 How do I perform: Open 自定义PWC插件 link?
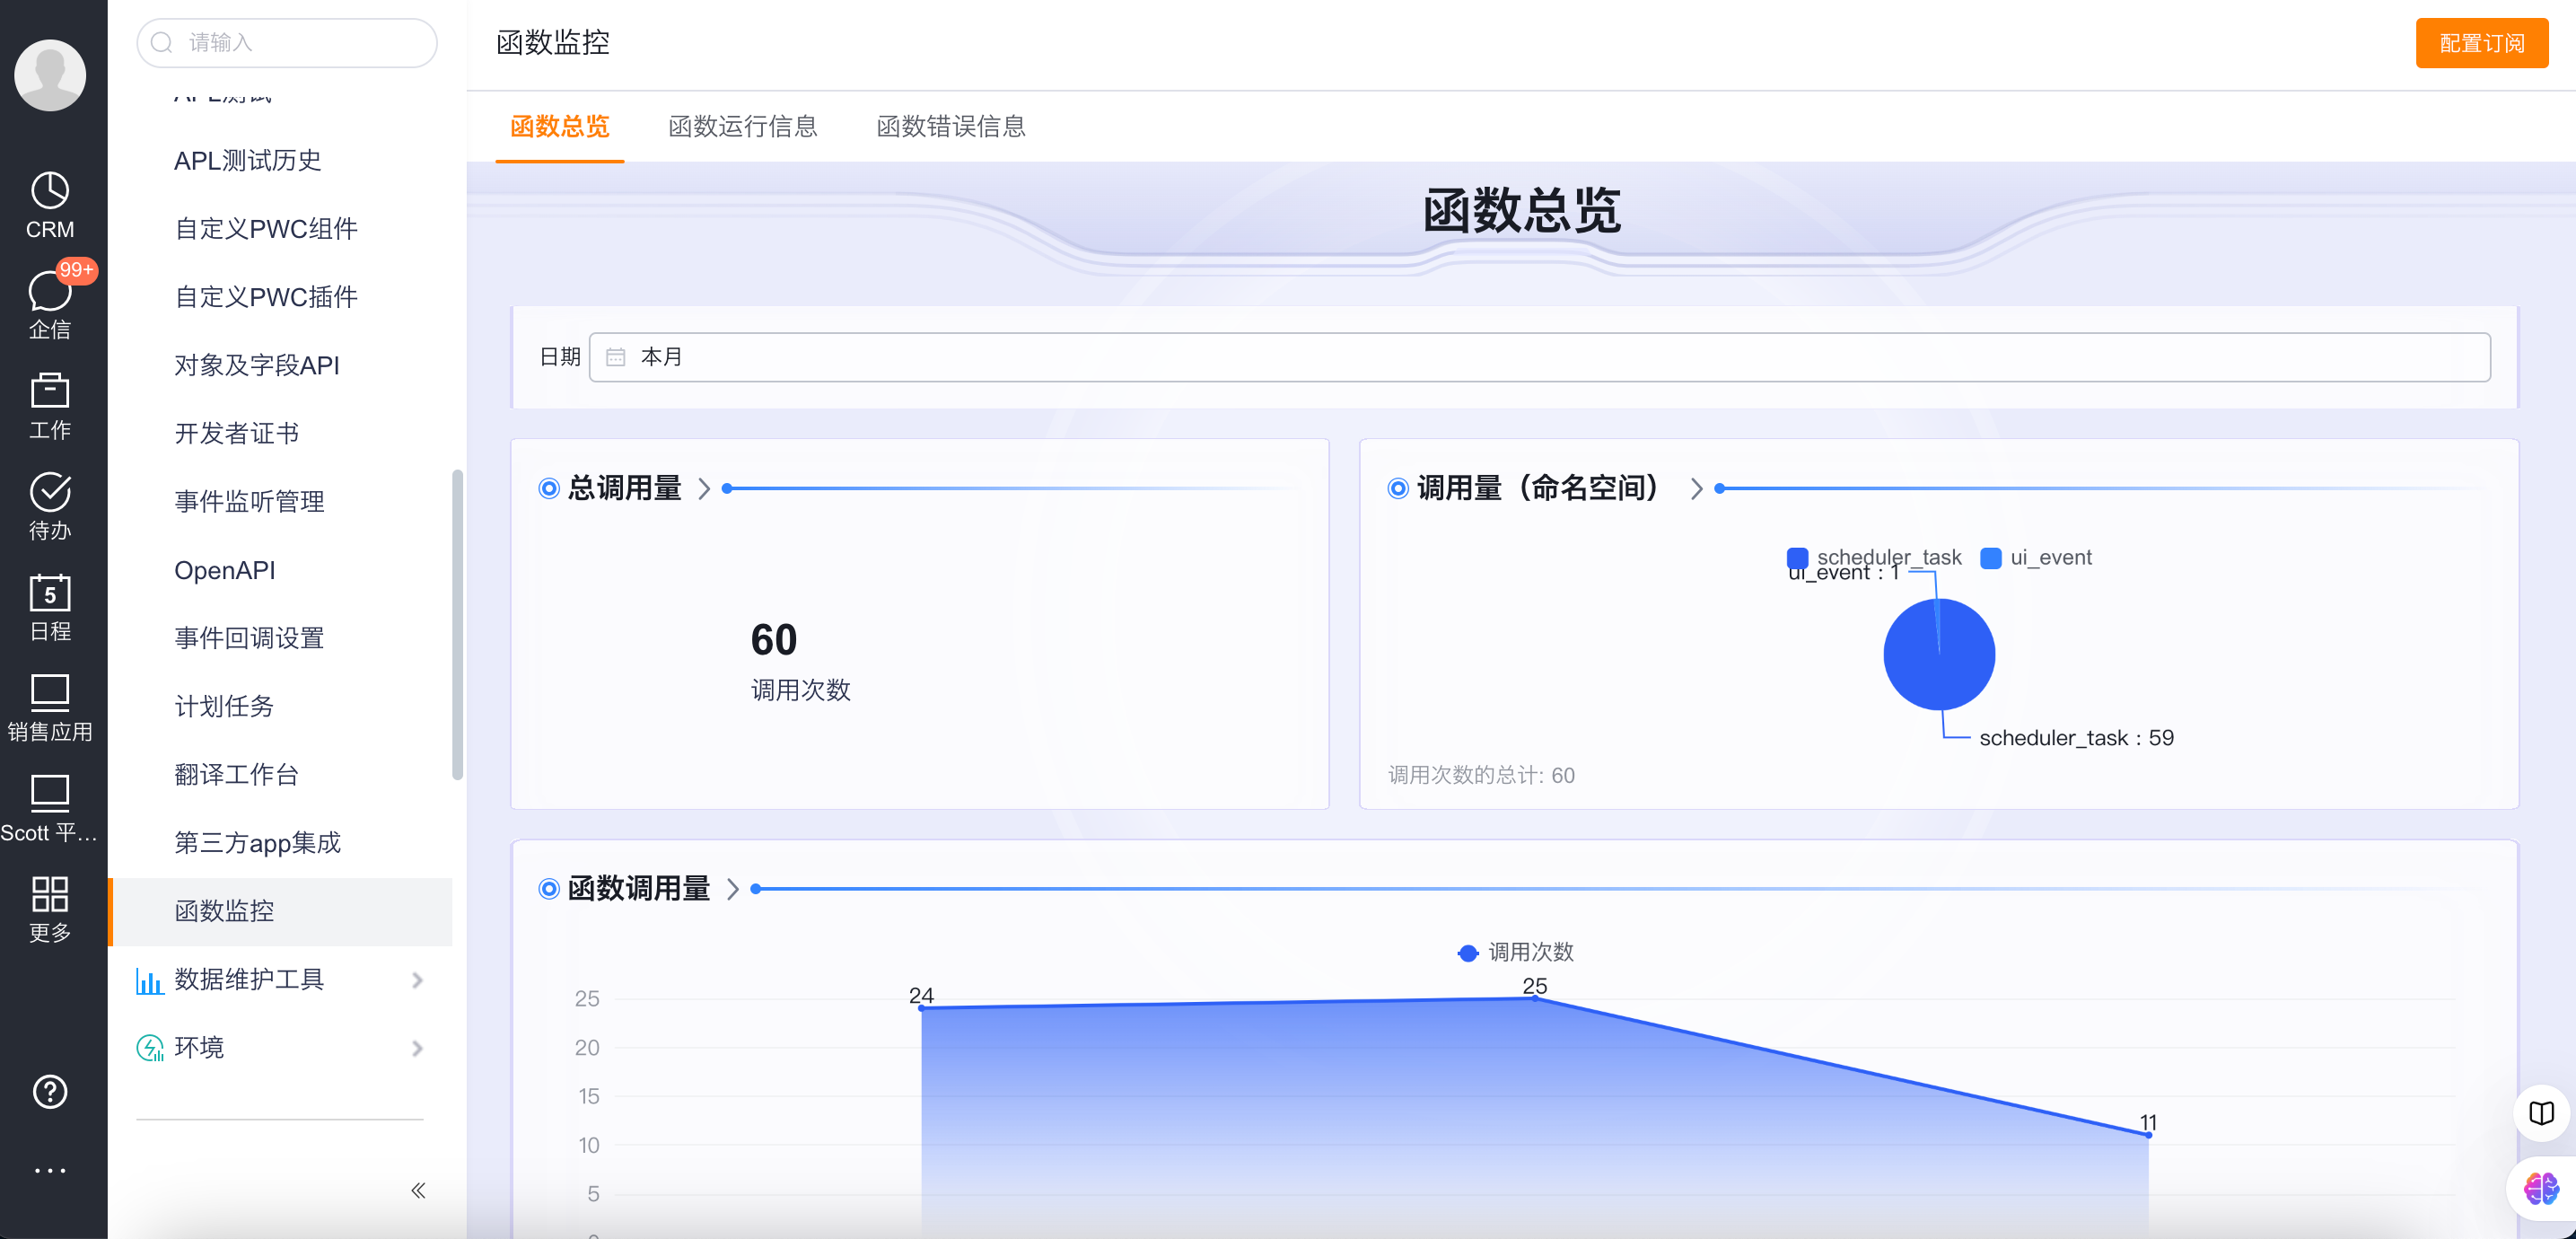(266, 297)
